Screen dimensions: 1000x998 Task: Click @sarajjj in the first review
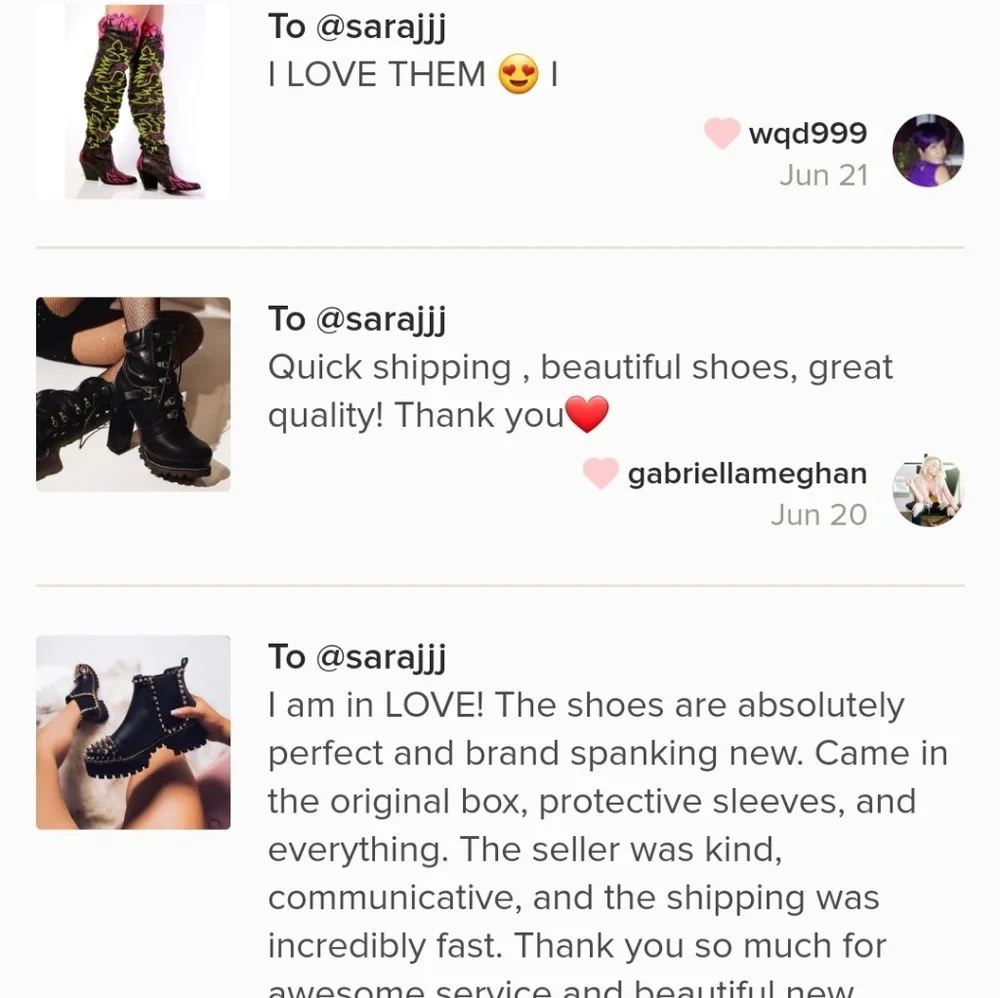[381, 28]
